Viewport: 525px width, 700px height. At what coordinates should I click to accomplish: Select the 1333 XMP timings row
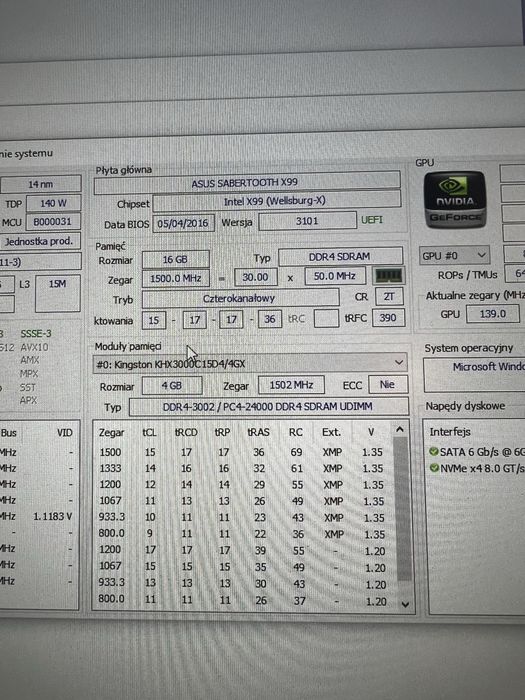(x=242, y=468)
